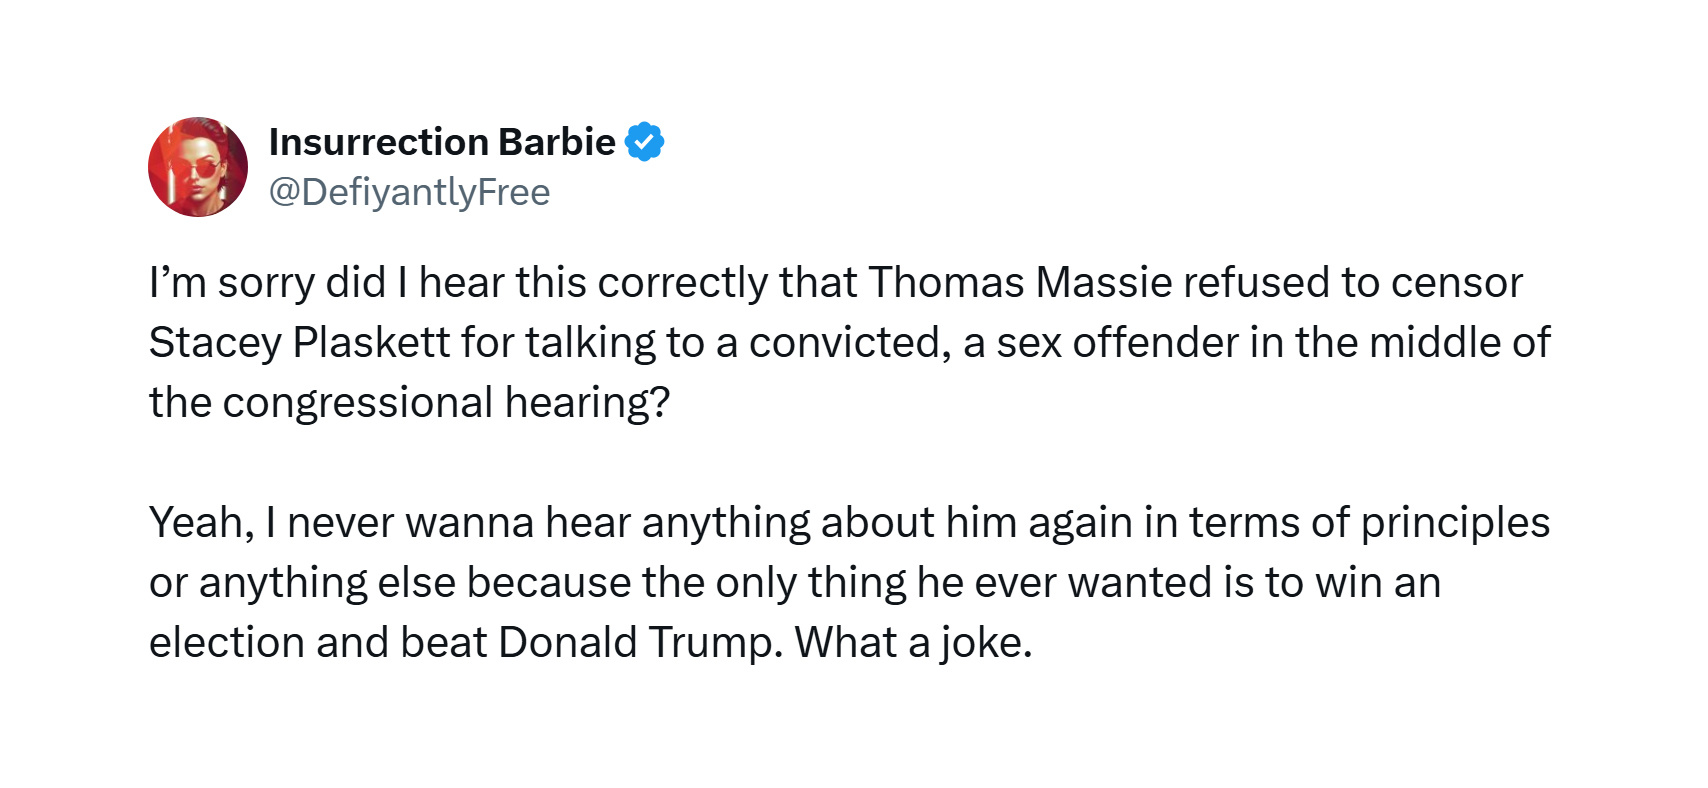Click the blue verified checkmark badge
The height and width of the screenshot is (788, 1708).
click(644, 143)
